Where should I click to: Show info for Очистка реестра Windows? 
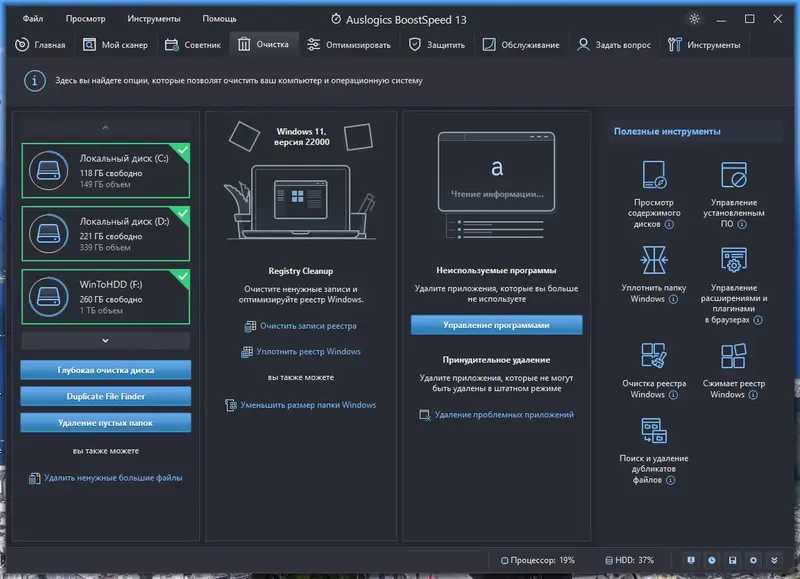[x=673, y=395]
